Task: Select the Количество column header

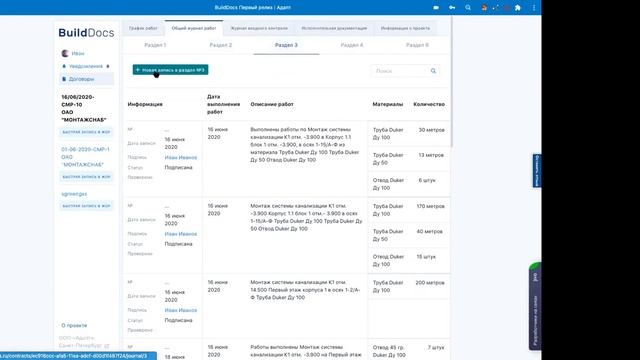Action: [x=429, y=104]
